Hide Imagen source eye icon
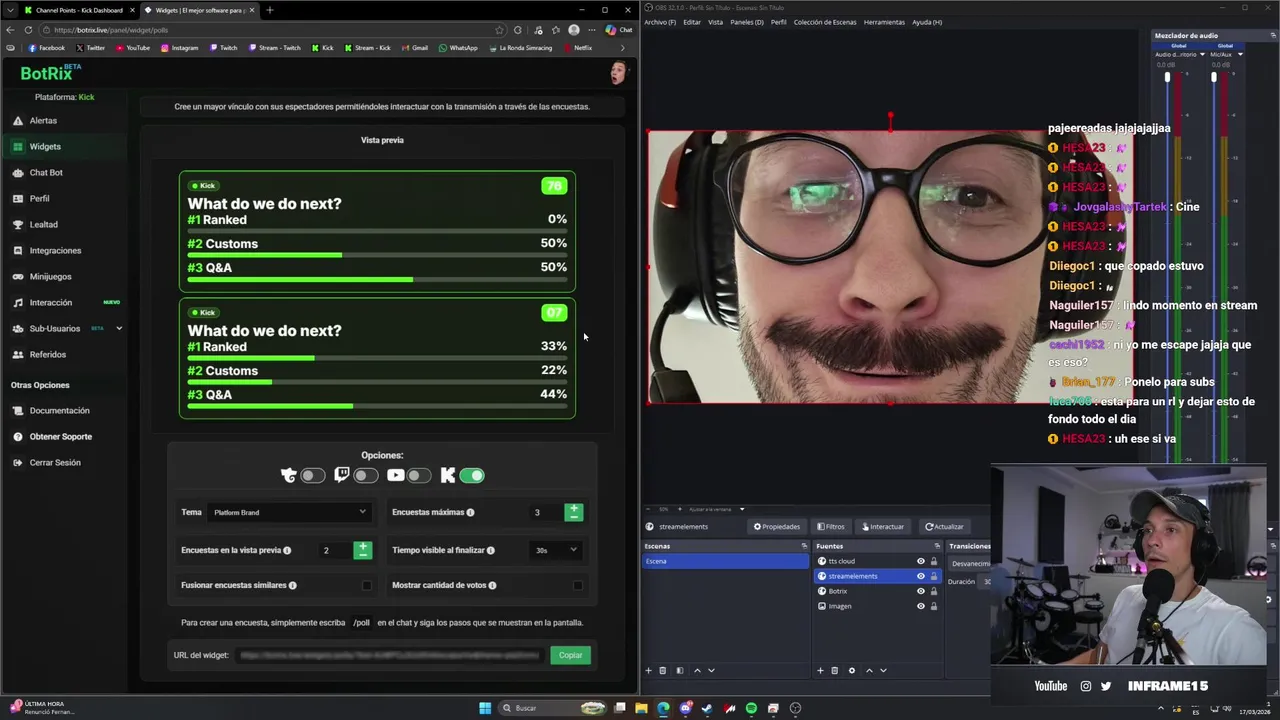Screen dimensions: 1280x720 [921, 606]
